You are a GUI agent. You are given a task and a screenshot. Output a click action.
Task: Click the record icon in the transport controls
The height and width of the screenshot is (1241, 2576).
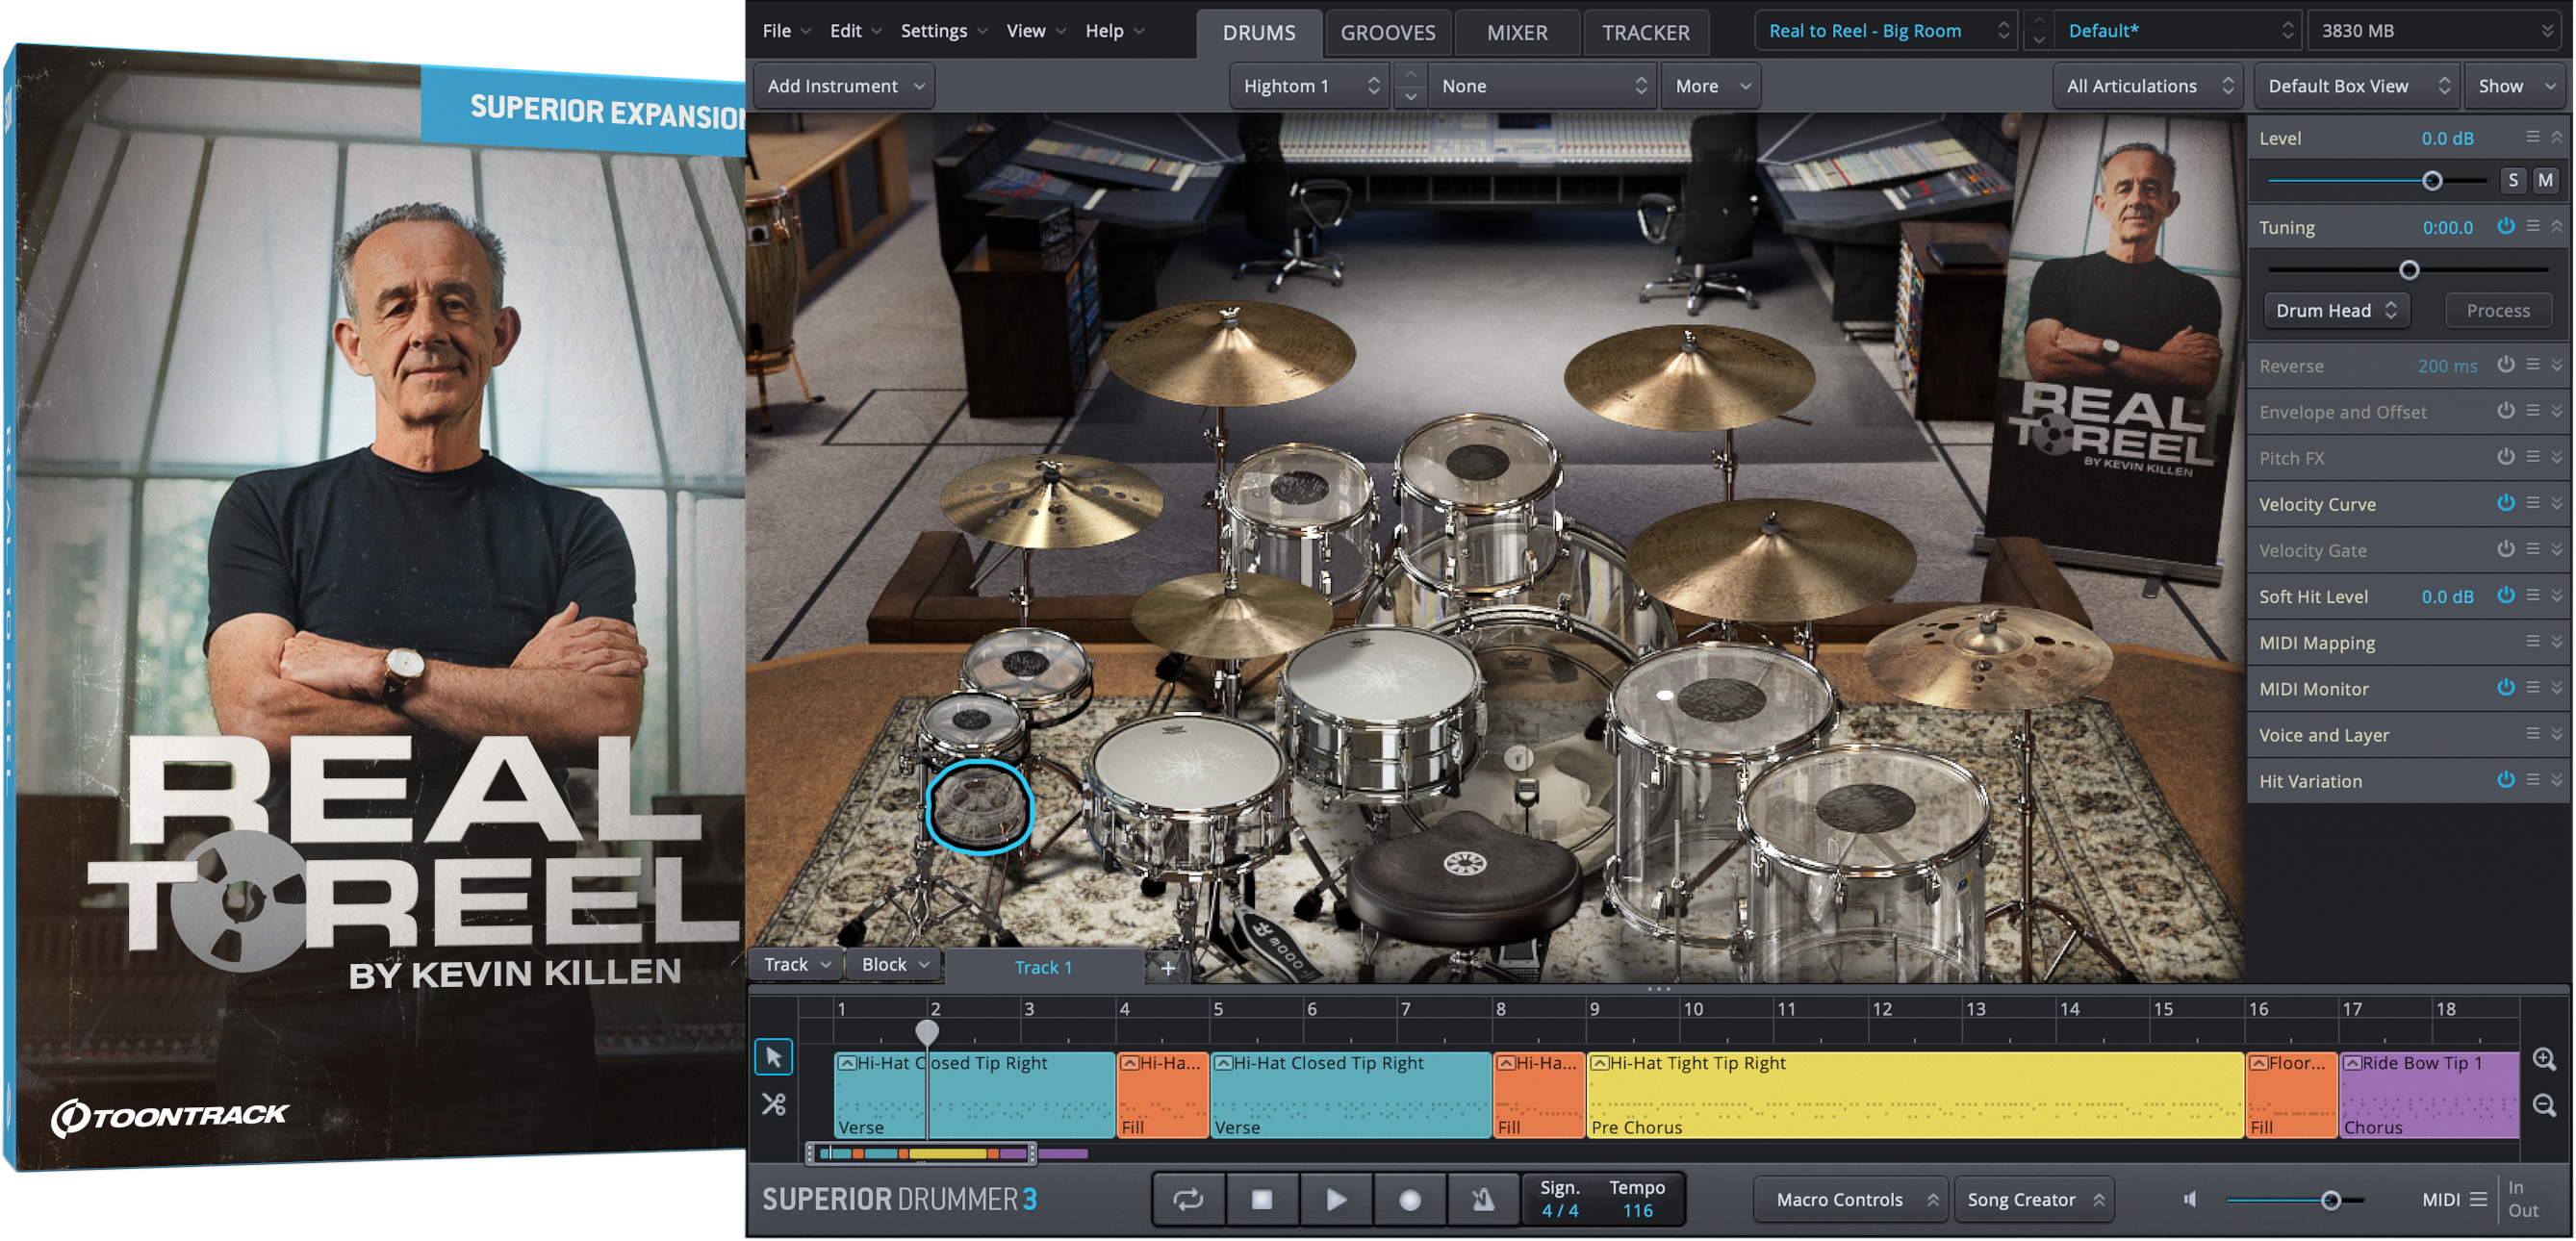[1409, 1198]
